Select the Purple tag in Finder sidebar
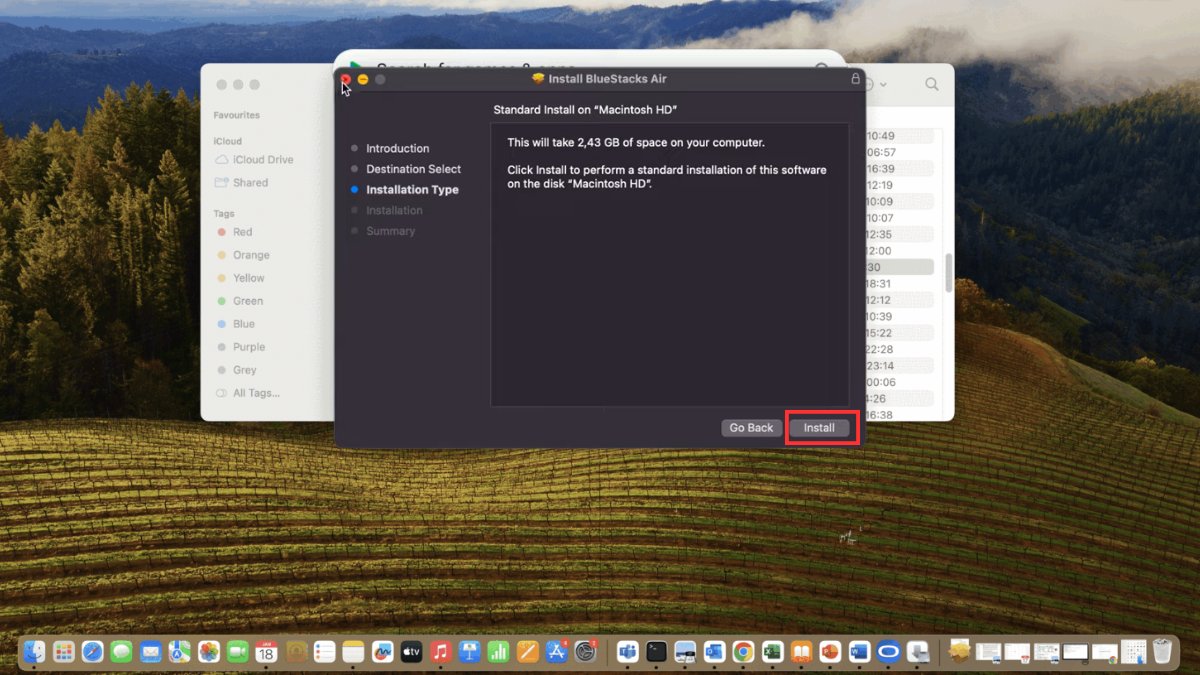 click(x=241, y=347)
